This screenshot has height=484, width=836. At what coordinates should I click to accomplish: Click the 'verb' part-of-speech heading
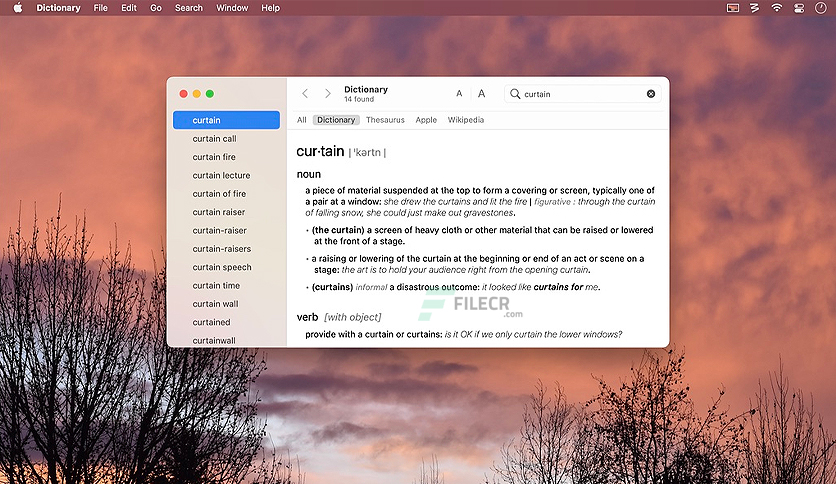pyautogui.click(x=307, y=317)
